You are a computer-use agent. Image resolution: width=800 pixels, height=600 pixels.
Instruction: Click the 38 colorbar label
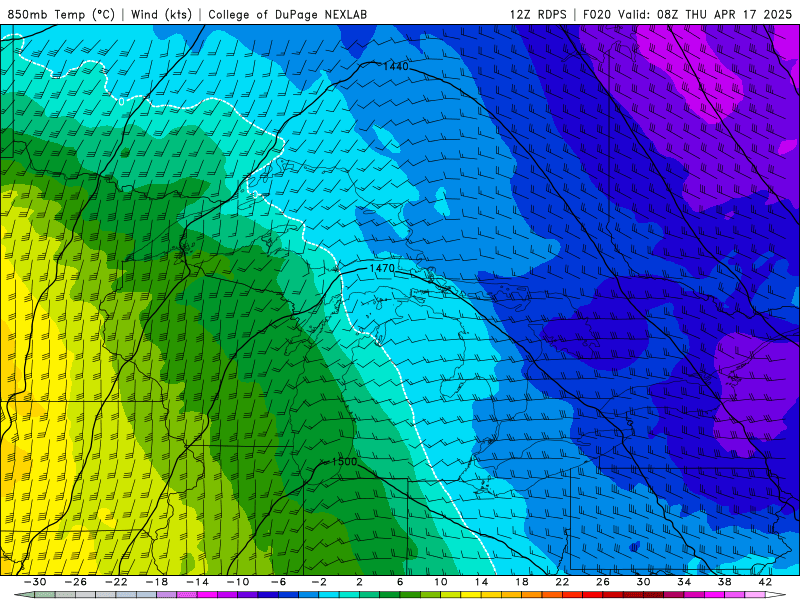[724, 582]
